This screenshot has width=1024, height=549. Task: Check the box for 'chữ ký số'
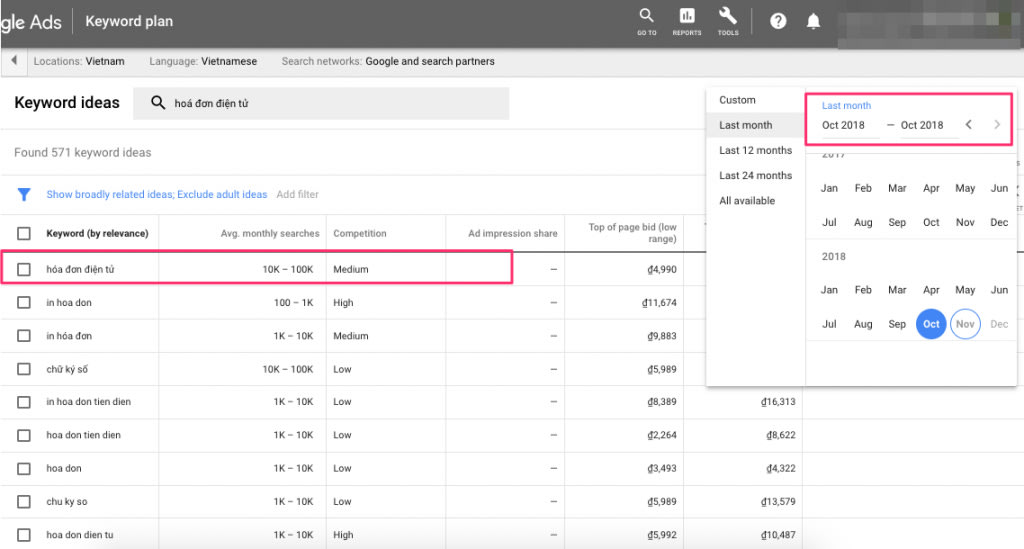point(24,369)
